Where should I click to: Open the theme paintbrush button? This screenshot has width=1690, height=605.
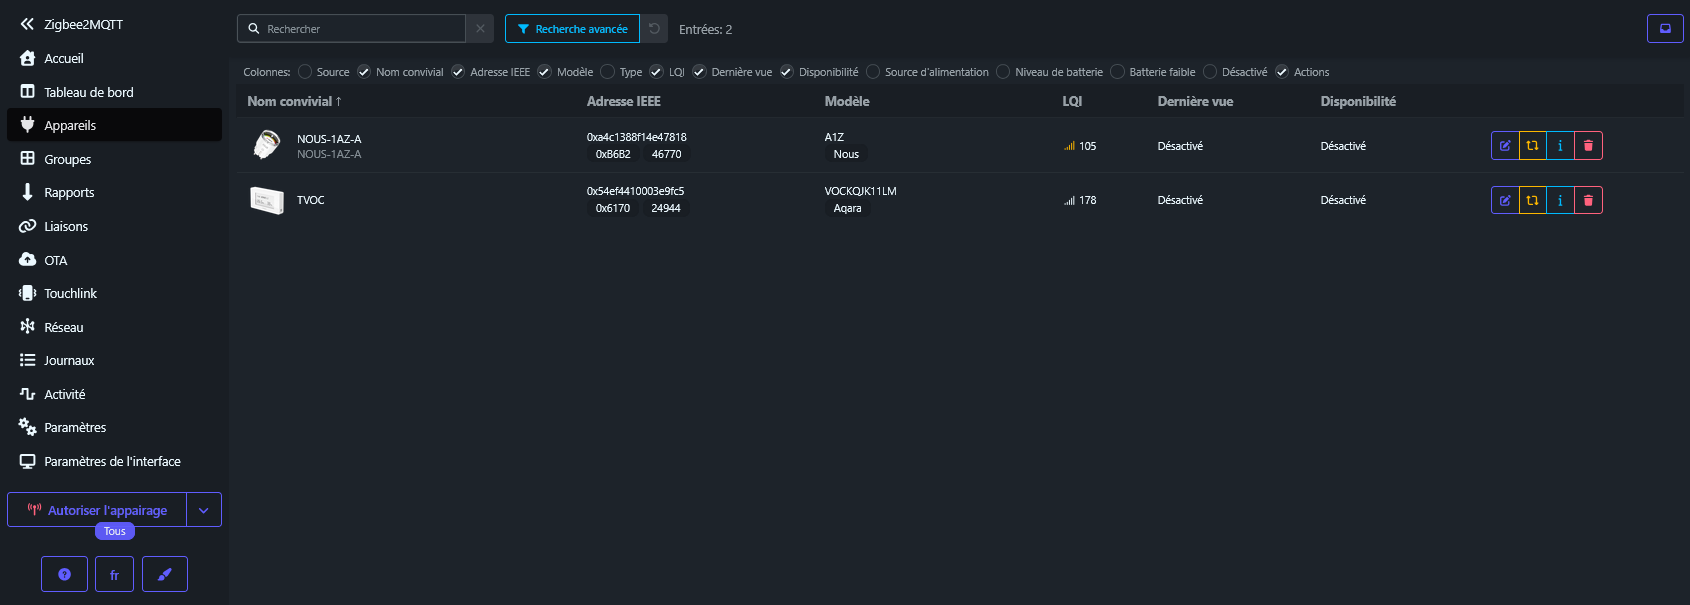pos(165,574)
